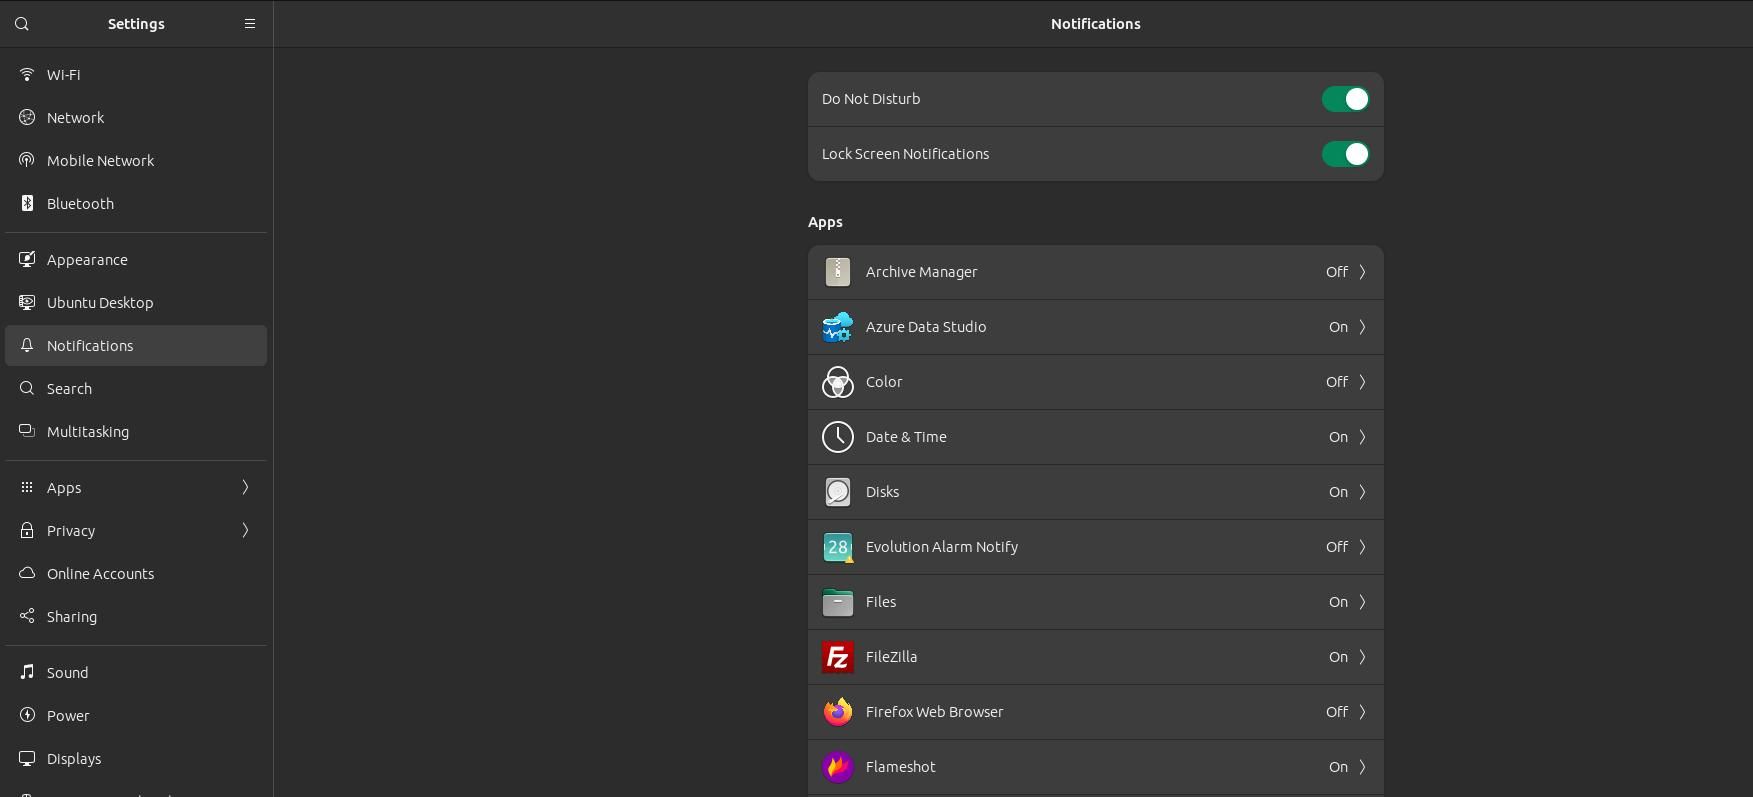Open Flameshot notification row chevron
This screenshot has height=797, width=1753.
tap(1362, 767)
